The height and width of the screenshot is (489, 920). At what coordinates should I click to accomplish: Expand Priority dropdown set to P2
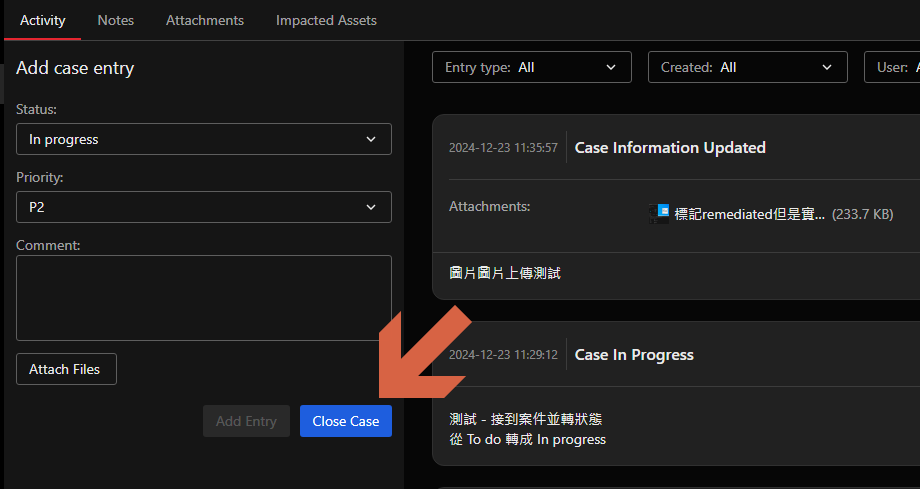[x=203, y=207]
